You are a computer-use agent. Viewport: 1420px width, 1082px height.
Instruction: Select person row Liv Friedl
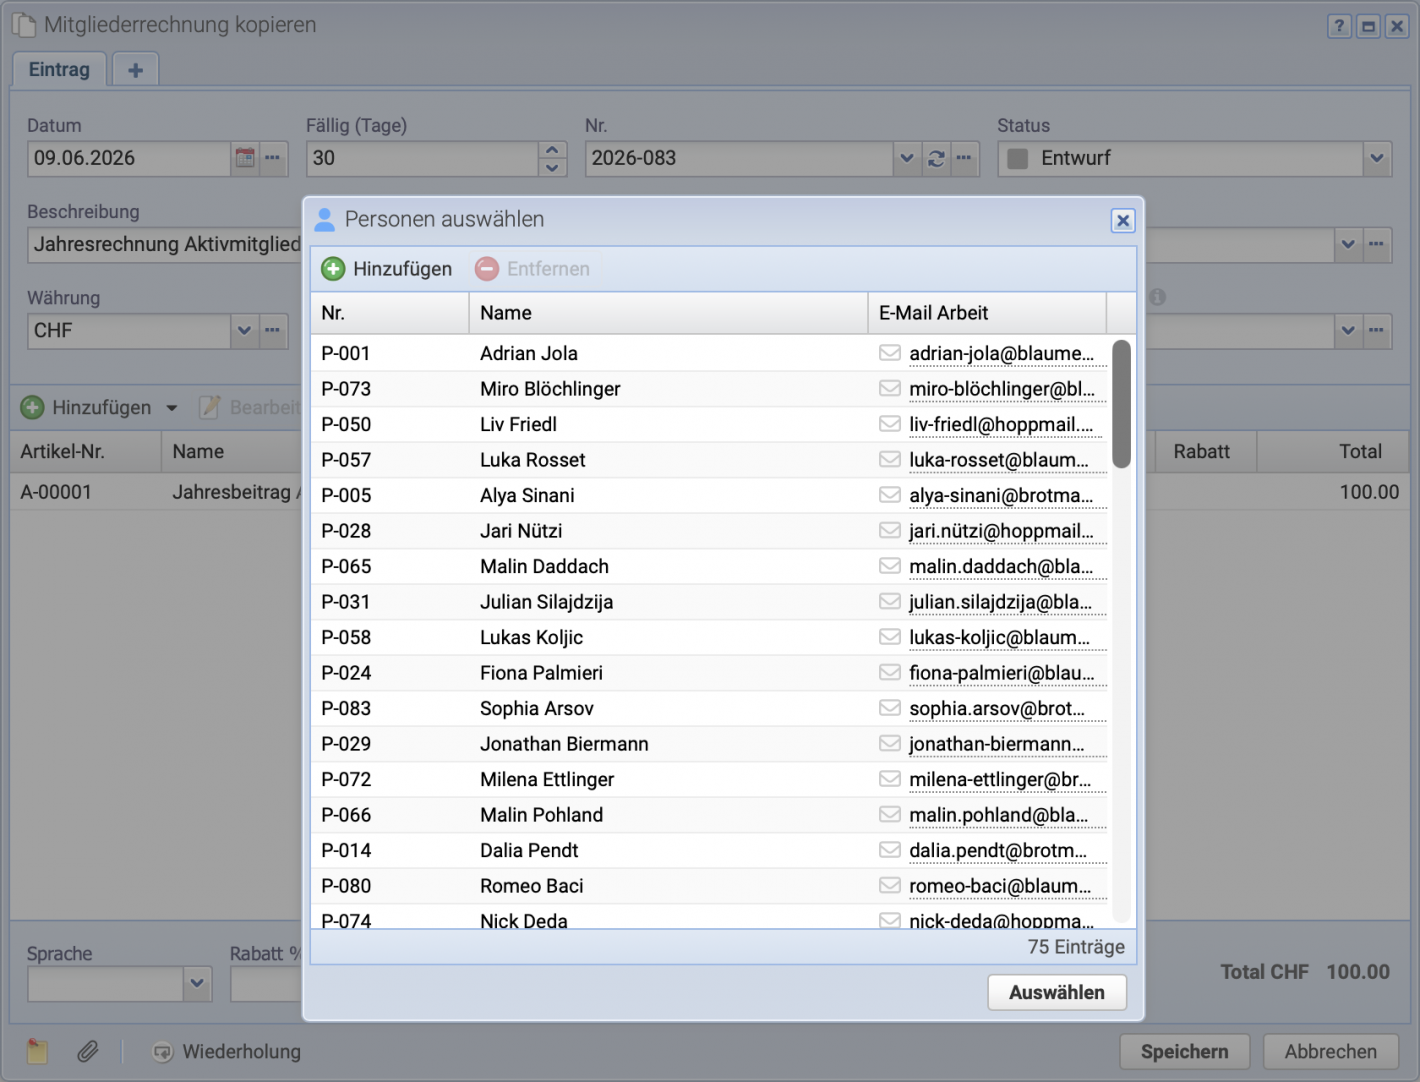tap(709, 424)
